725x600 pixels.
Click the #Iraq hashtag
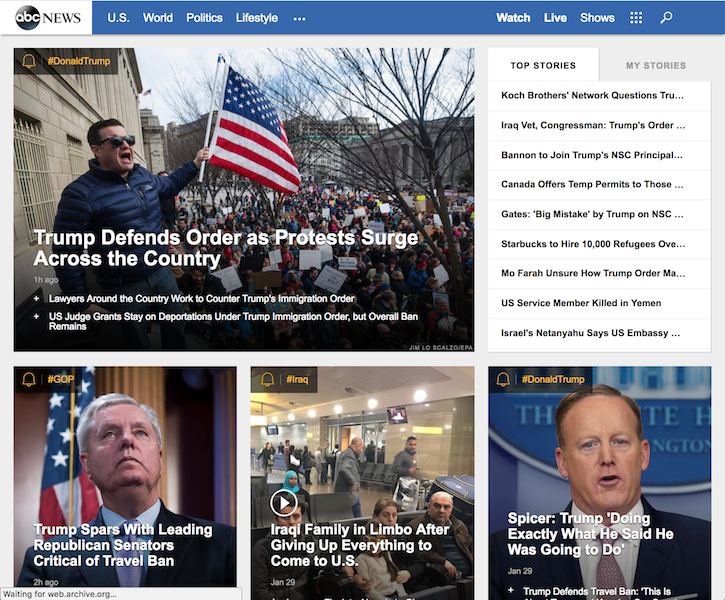pos(297,380)
